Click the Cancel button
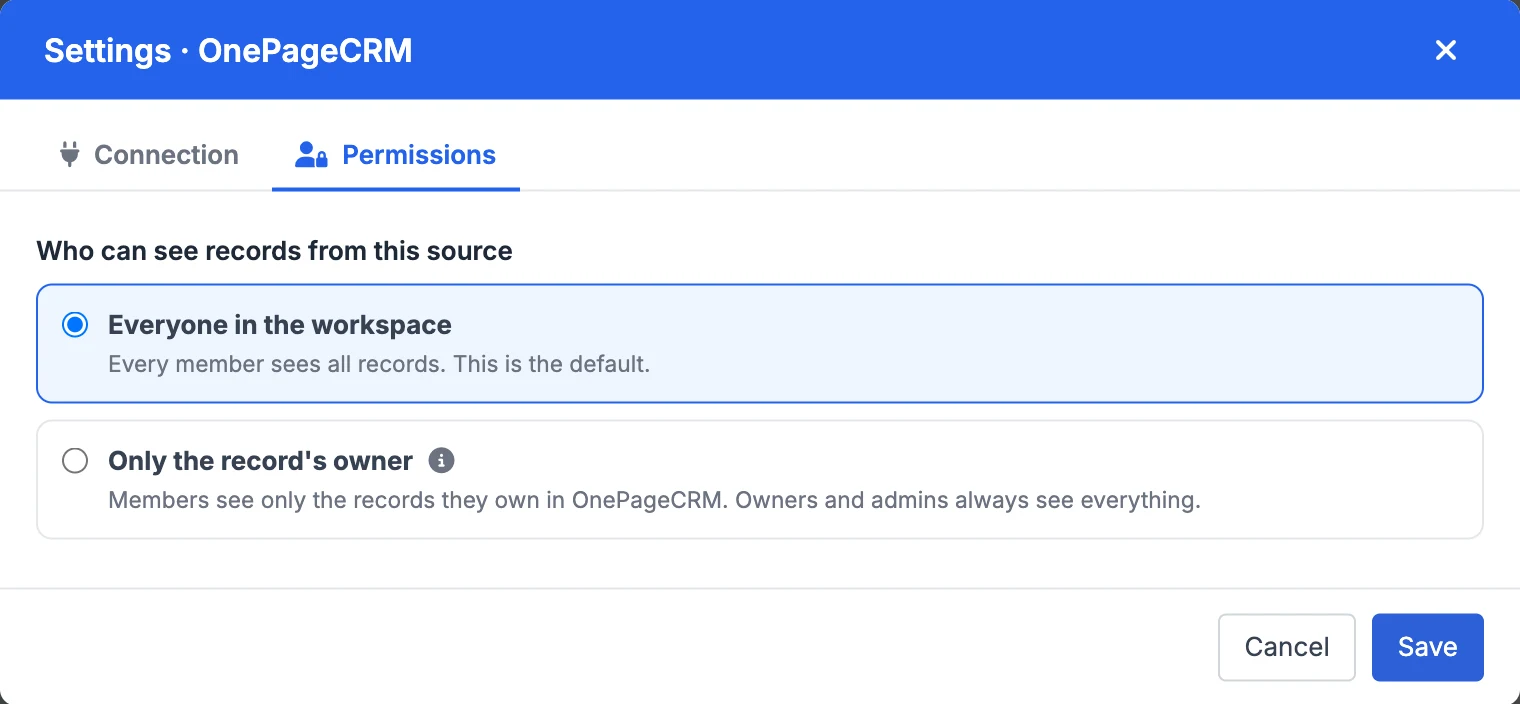Screen dimensions: 1520x704 click(1287, 647)
